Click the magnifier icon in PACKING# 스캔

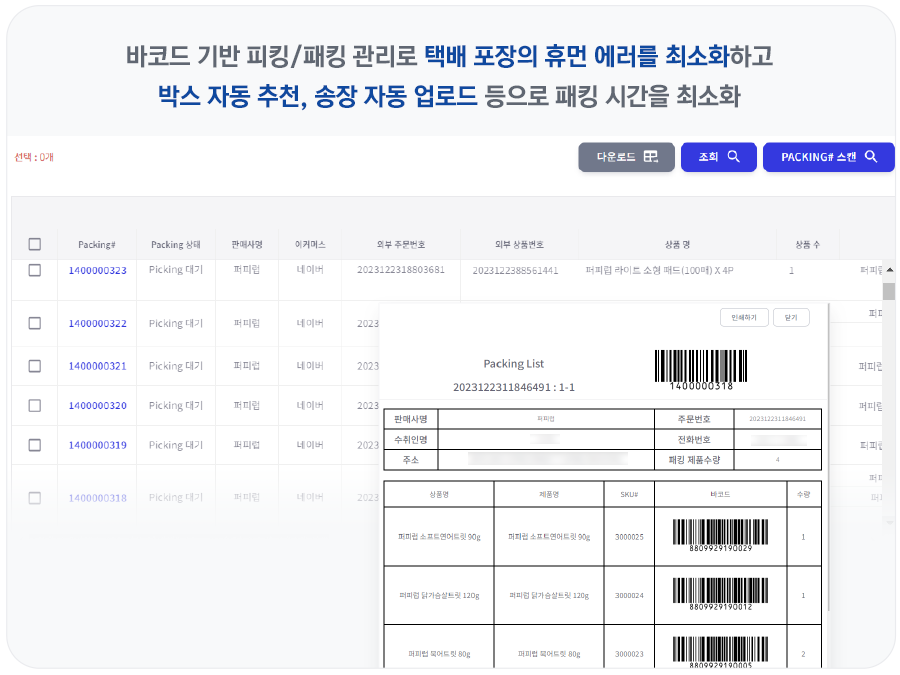point(871,157)
